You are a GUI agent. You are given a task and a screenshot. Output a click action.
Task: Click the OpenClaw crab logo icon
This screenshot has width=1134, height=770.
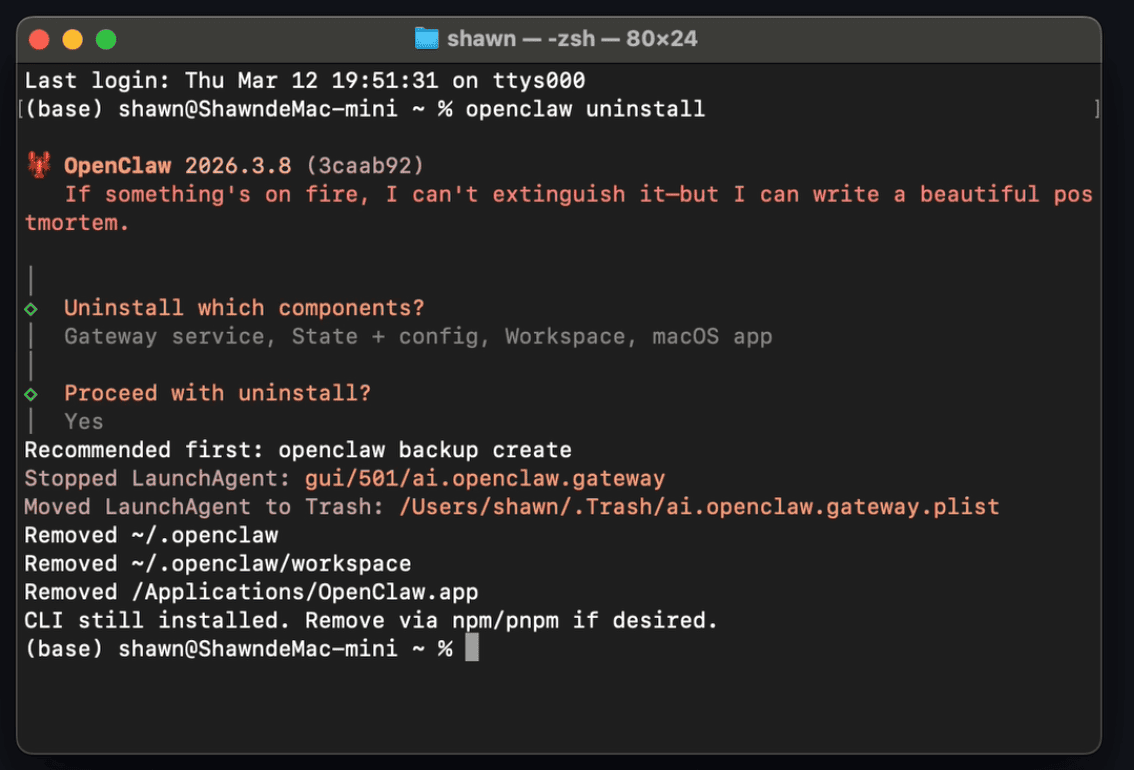pos(38,165)
